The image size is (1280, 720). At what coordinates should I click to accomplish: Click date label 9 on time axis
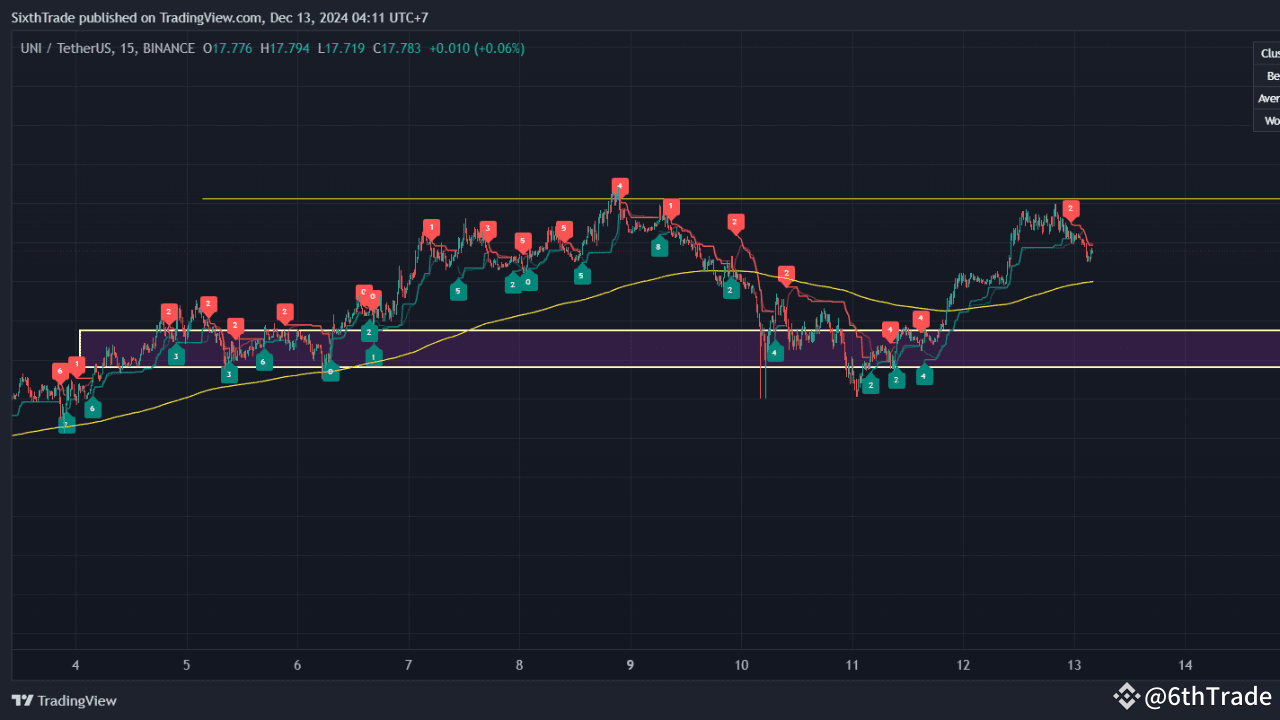[x=629, y=664]
